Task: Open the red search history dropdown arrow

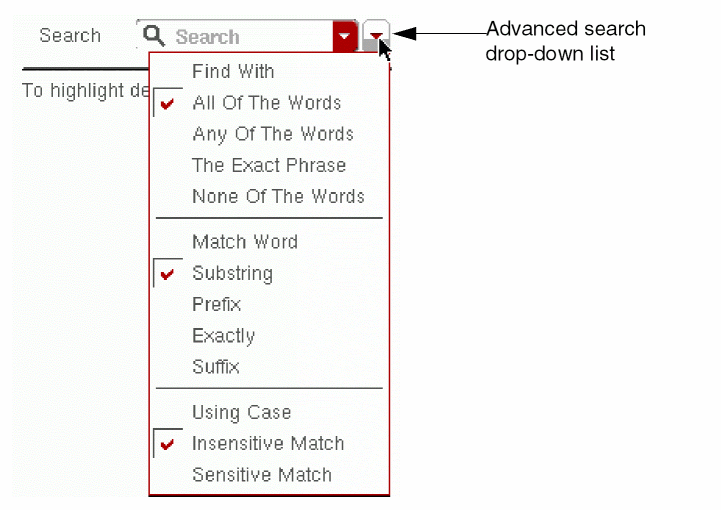Action: coord(344,37)
